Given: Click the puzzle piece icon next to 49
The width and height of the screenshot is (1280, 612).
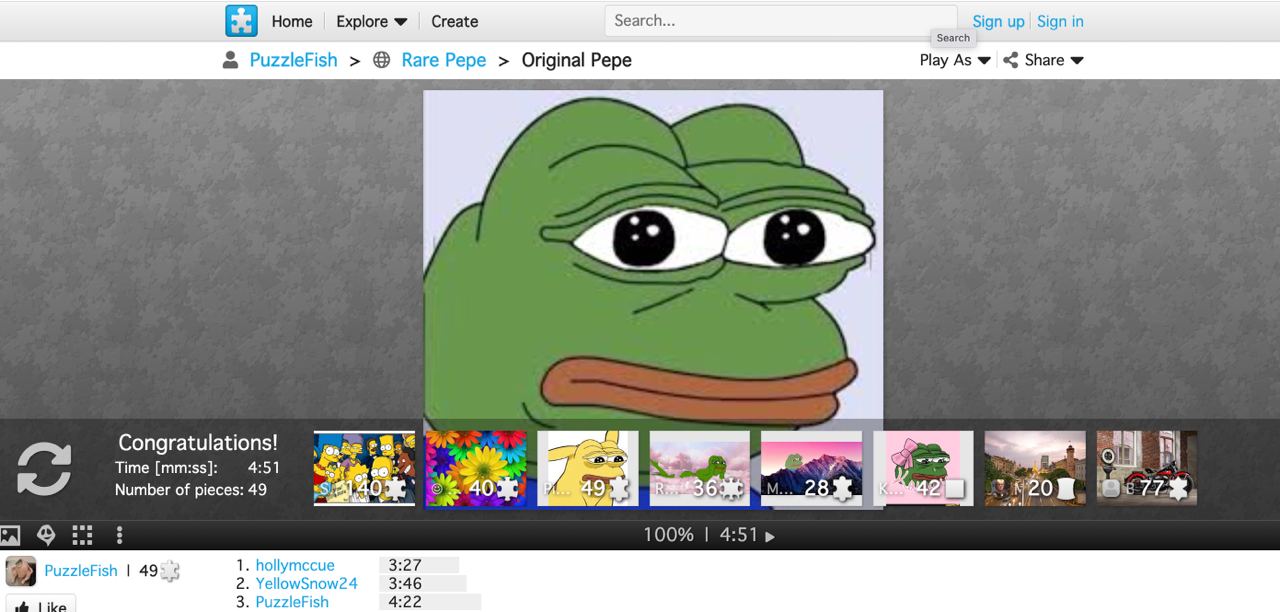Looking at the screenshot, I should pyautogui.click(x=170, y=571).
